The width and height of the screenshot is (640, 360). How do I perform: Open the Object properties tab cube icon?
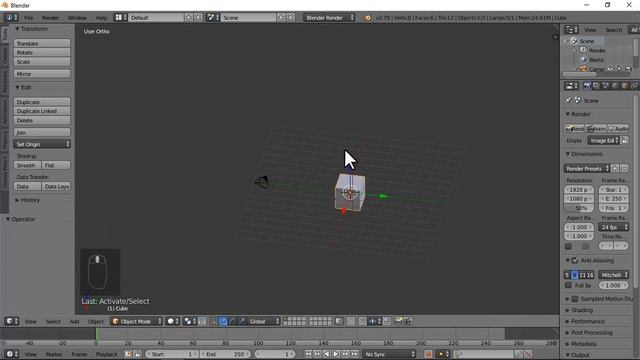click(x=624, y=86)
